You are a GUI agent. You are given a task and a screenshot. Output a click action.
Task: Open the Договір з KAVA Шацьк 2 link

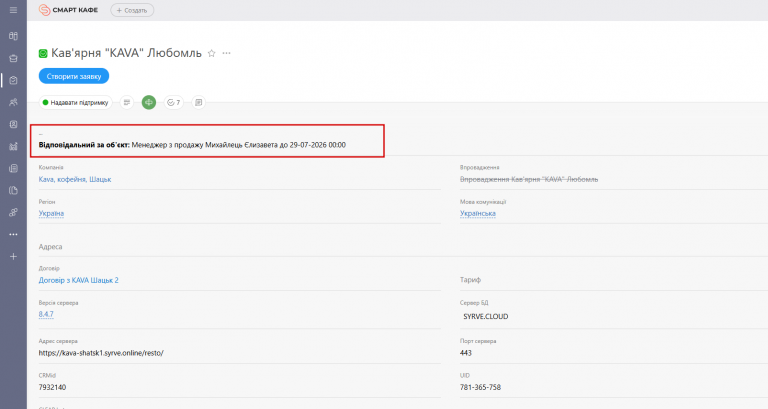pos(78,280)
